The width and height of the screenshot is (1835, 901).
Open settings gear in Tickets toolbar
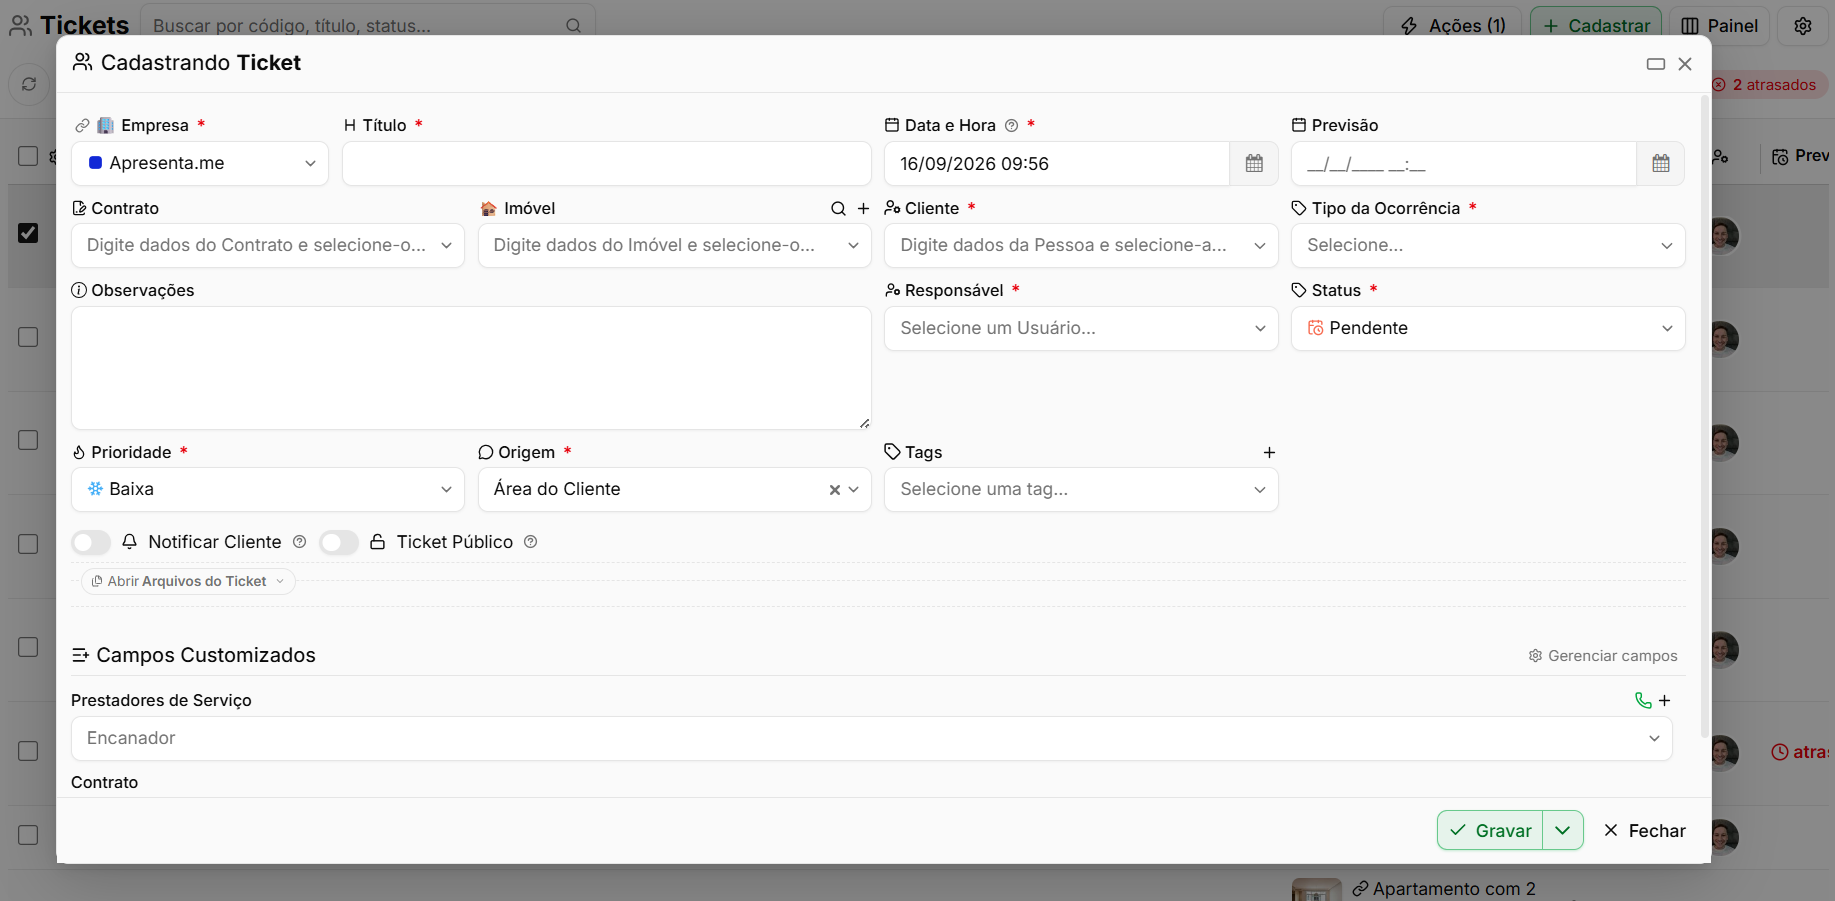[x=1803, y=26]
